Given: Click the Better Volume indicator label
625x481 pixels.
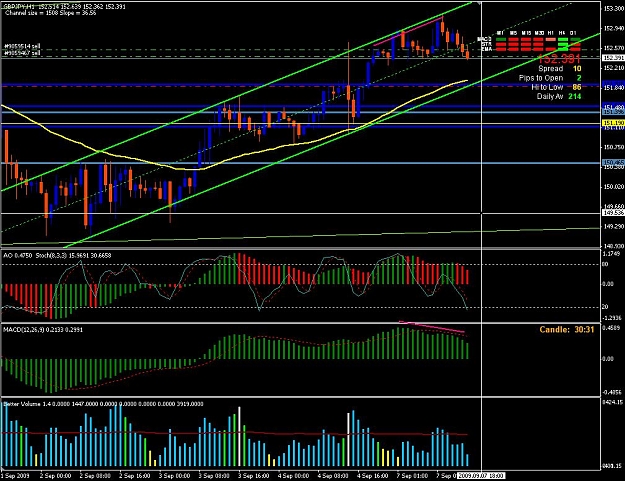Looking at the screenshot, I should [x=104, y=404].
